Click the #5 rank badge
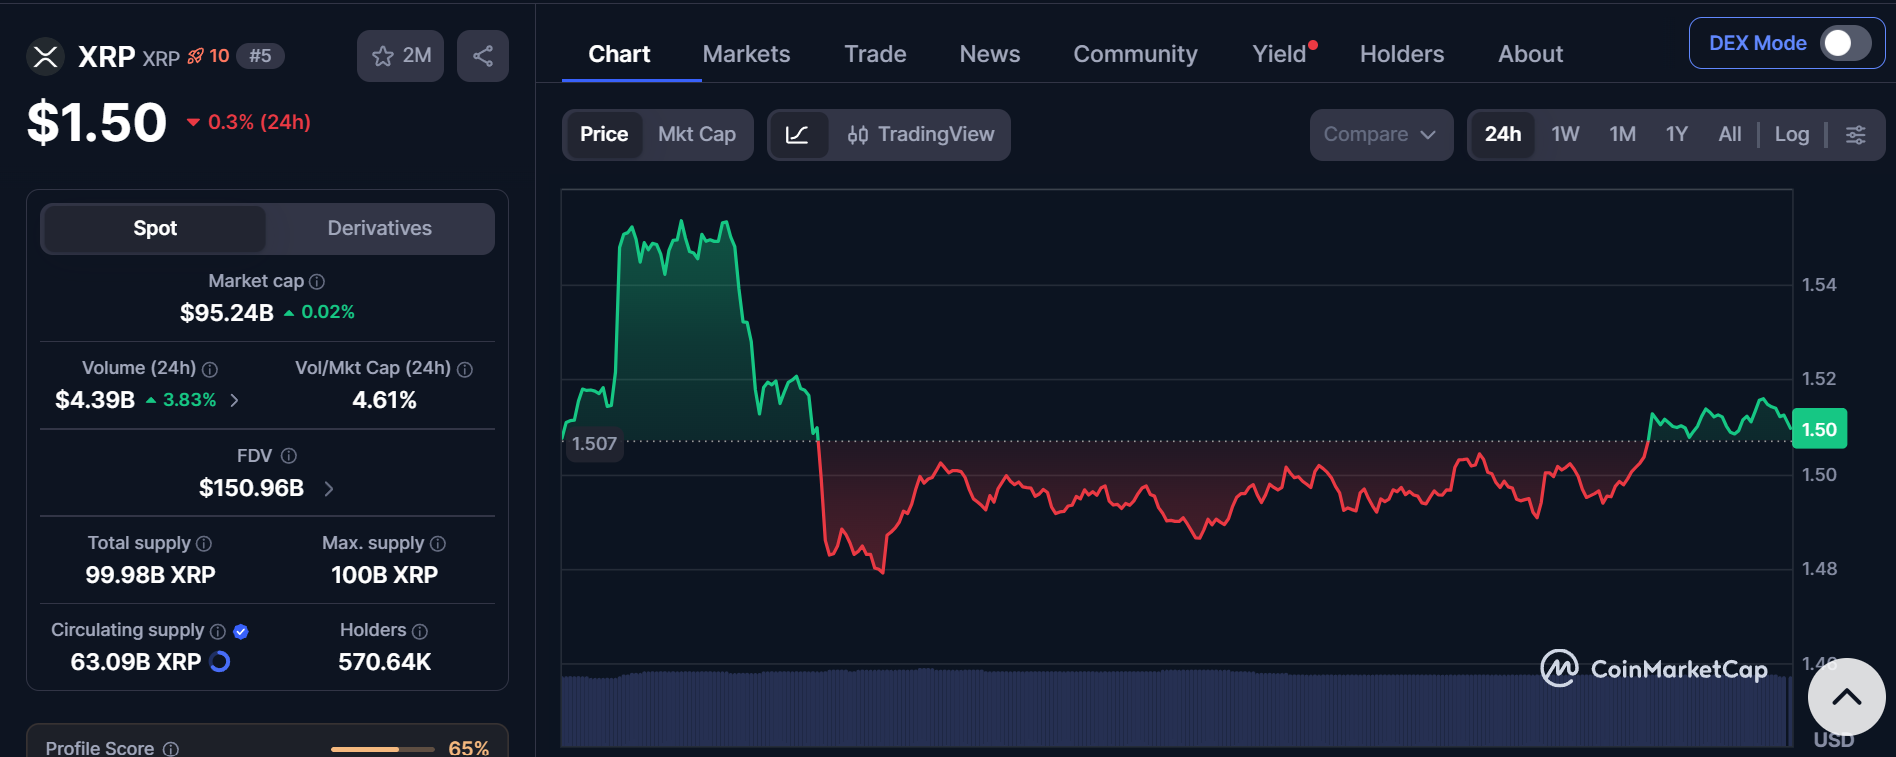Viewport: 1896px width, 757px height. [x=260, y=56]
